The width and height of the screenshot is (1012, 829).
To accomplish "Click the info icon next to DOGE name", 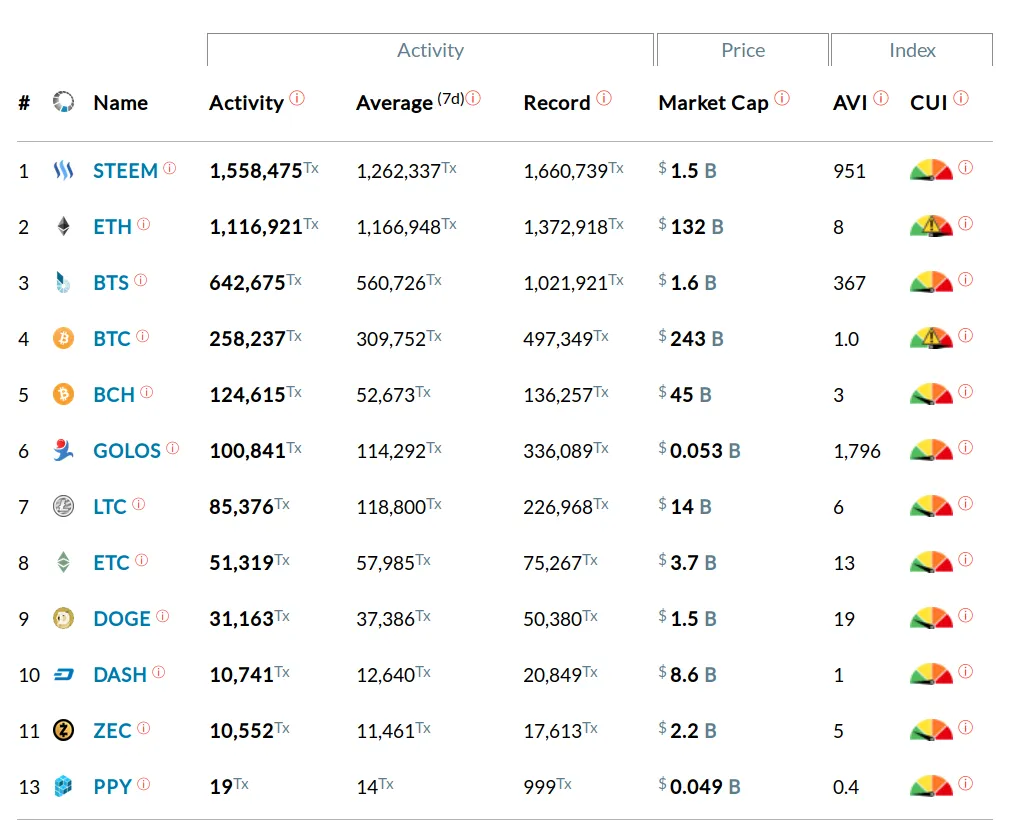I will 163,616.
